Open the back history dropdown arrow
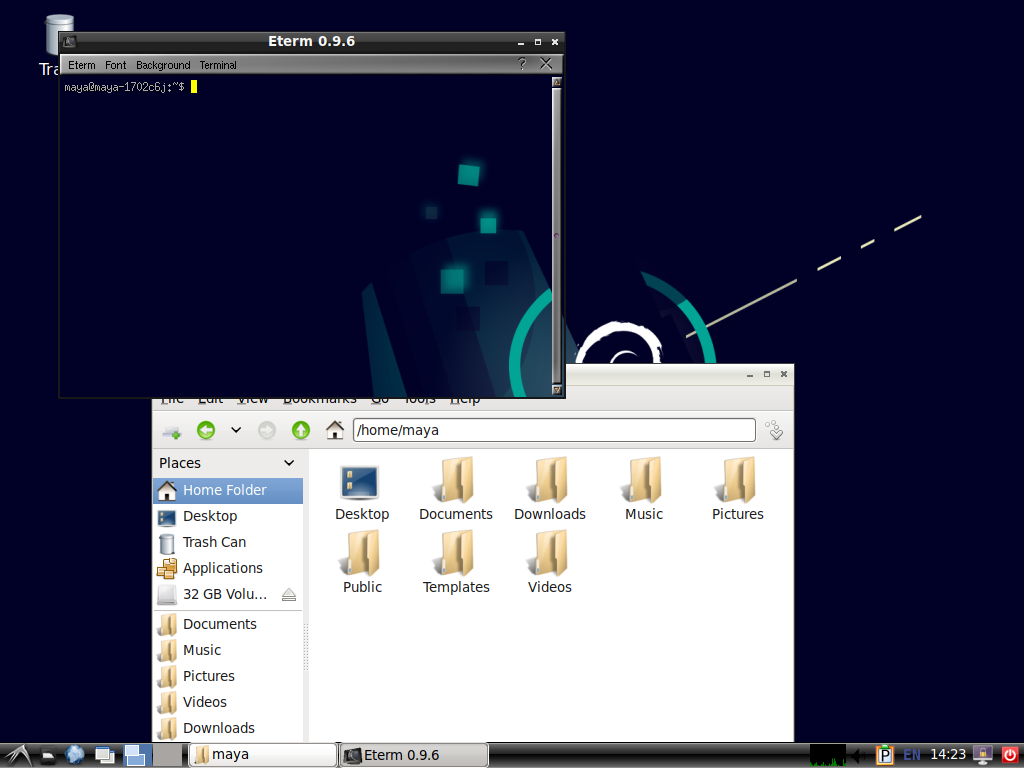This screenshot has width=1024, height=768. point(236,430)
